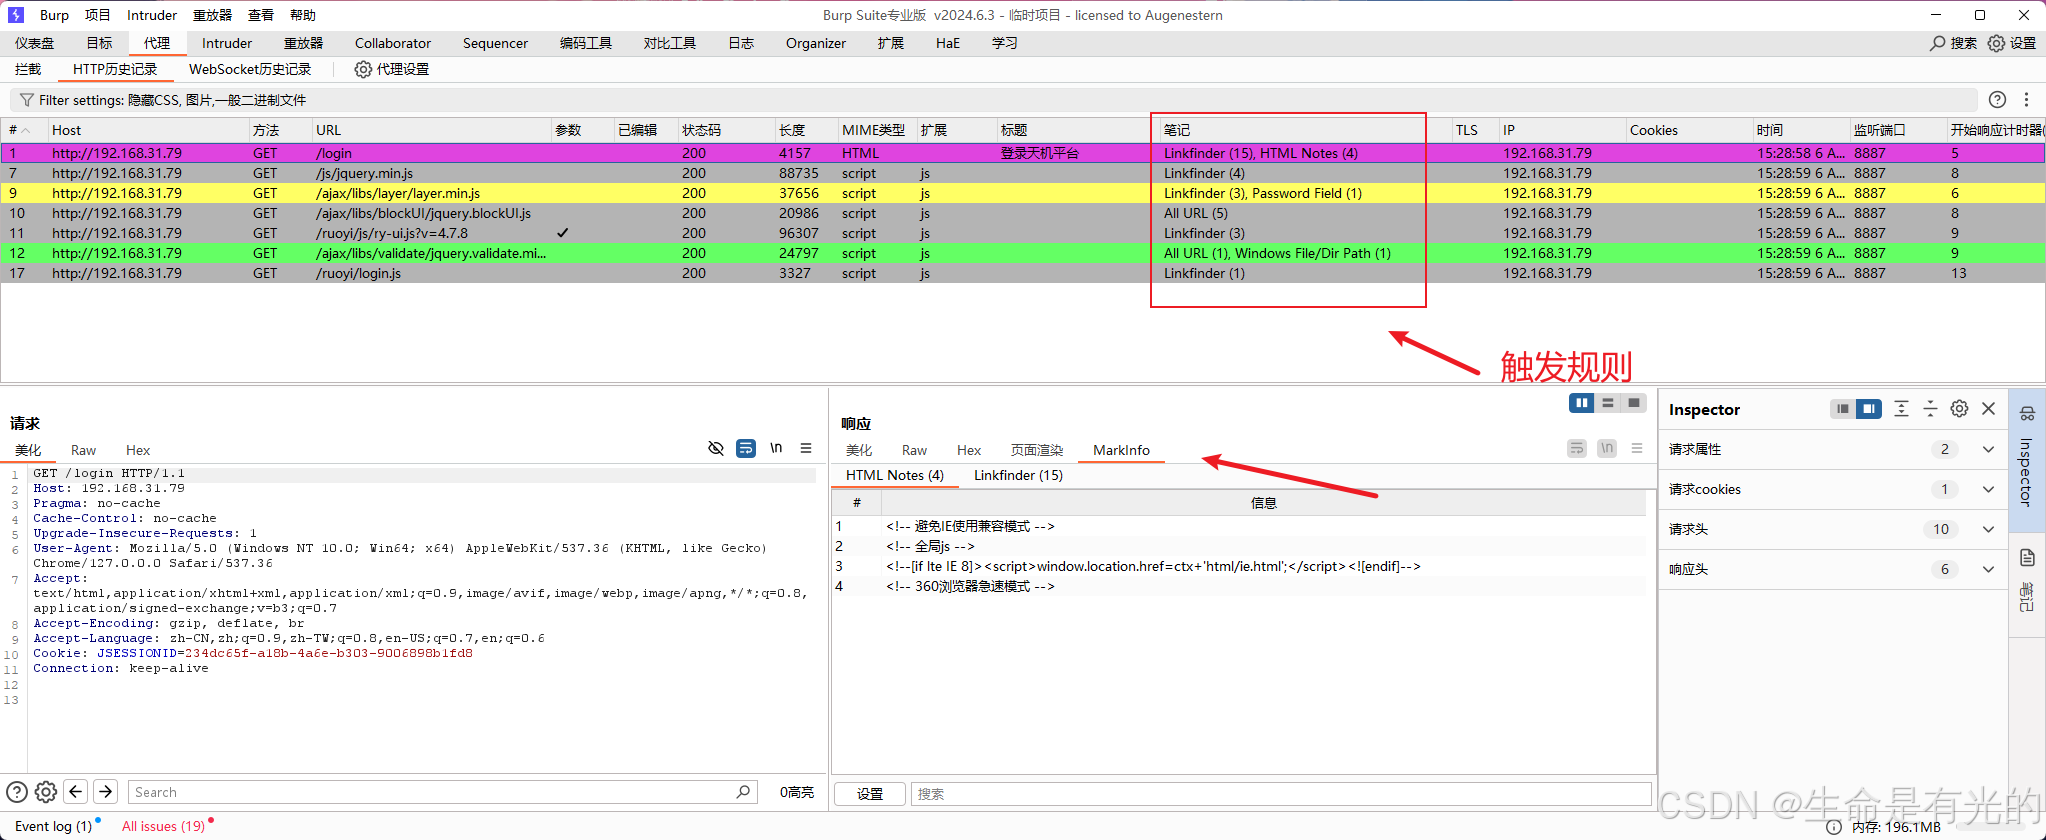Screen dimensions: 2046x840
Task: Click the expand all sections icon in Inspector
Action: 1901,409
